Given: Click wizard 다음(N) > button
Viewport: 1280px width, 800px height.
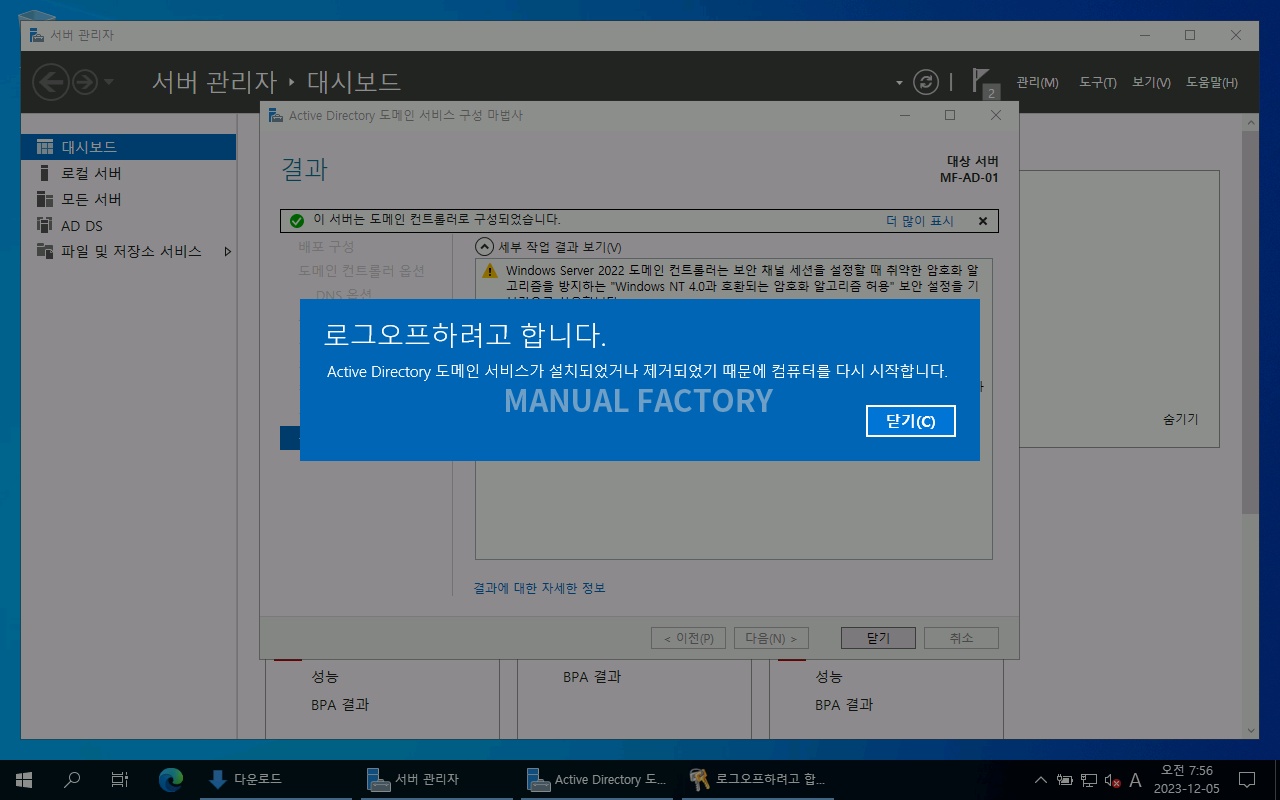Looking at the screenshot, I should (x=771, y=638).
